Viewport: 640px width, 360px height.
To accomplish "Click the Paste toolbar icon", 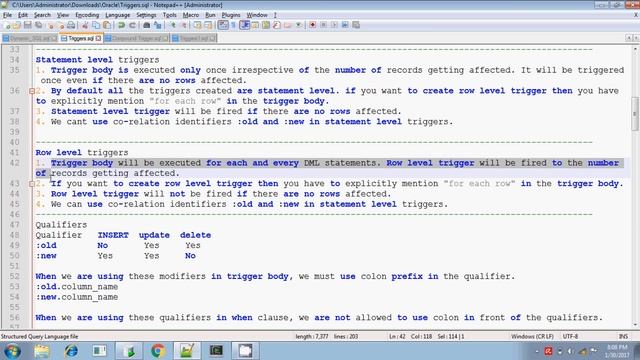I will [x=107, y=25].
